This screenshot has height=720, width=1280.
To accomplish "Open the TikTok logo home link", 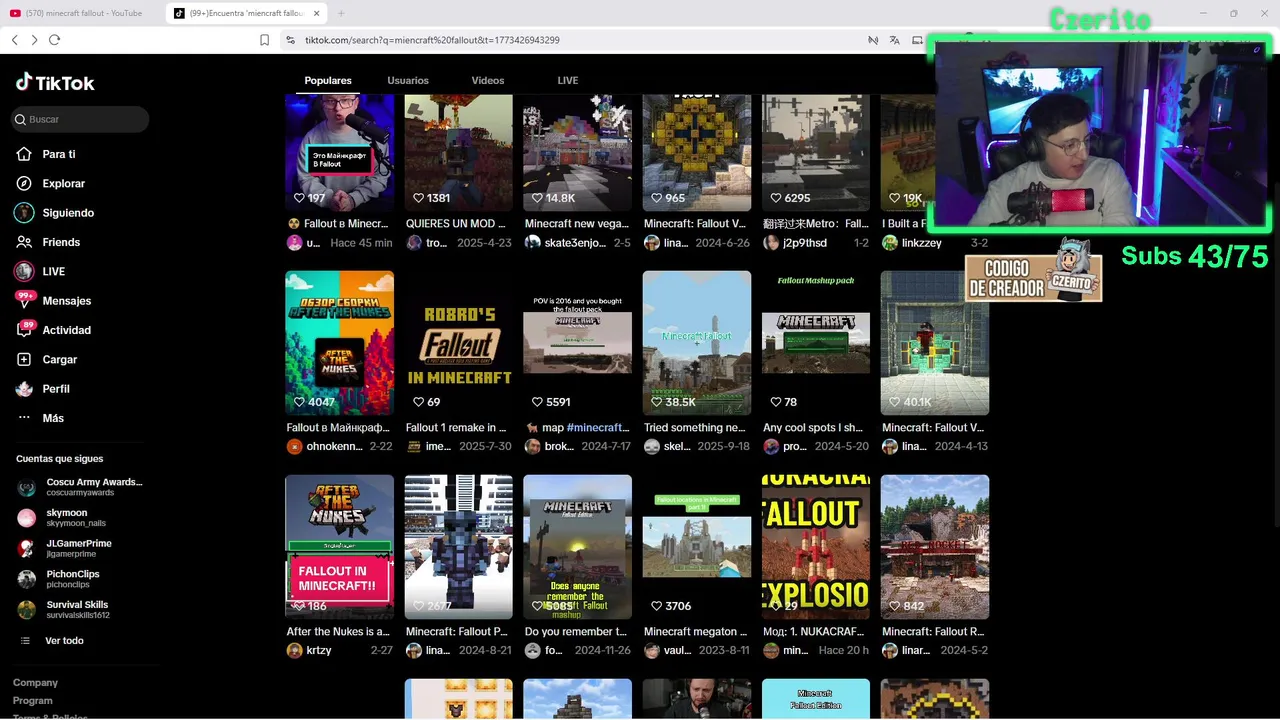I will 55,83.
